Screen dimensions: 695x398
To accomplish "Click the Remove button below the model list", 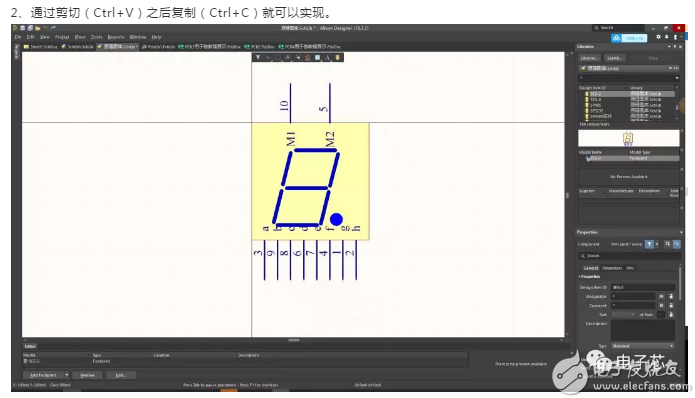I will 87,375.
